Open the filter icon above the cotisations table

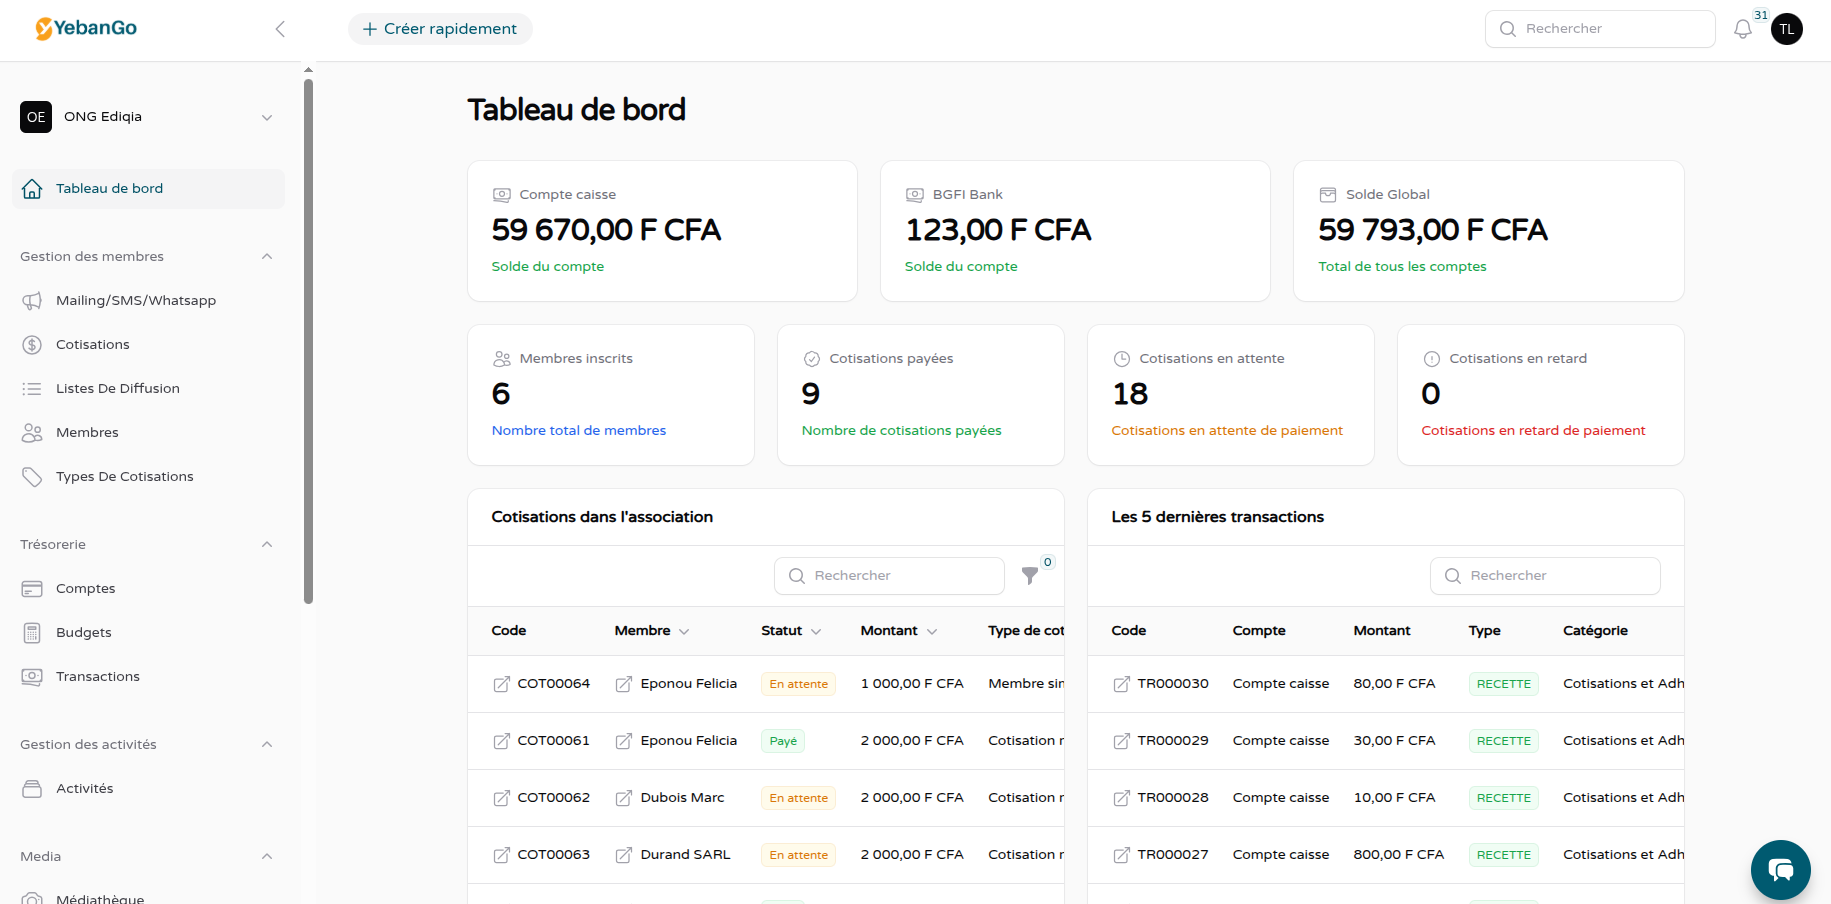coord(1030,576)
